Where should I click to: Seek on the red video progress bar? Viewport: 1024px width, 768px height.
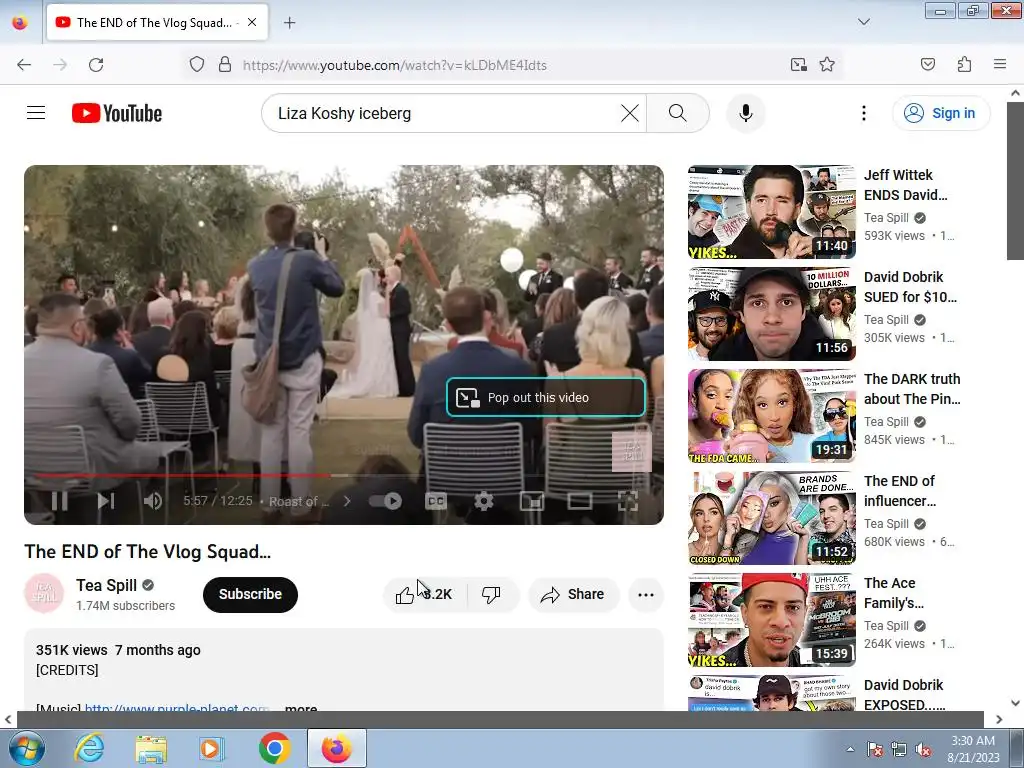tap(183, 475)
